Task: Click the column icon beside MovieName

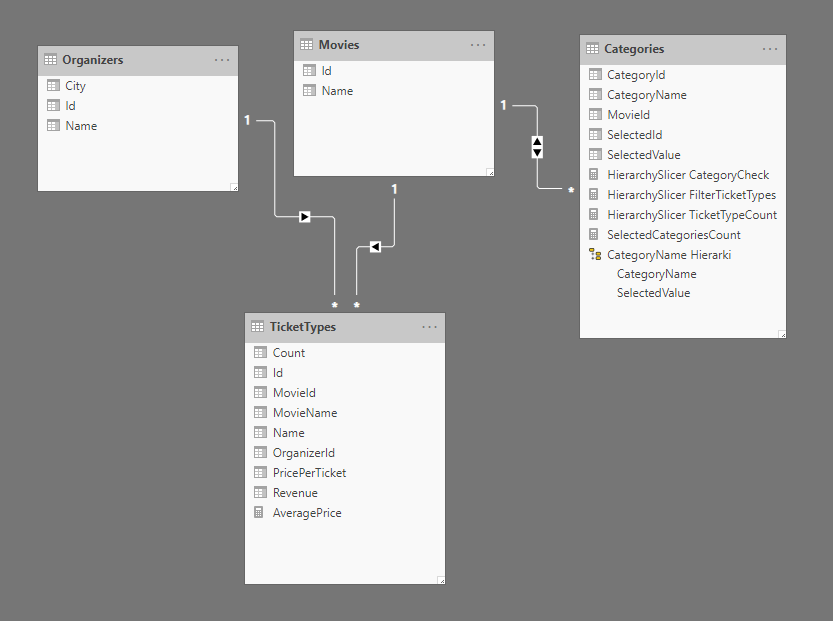Action: click(260, 412)
